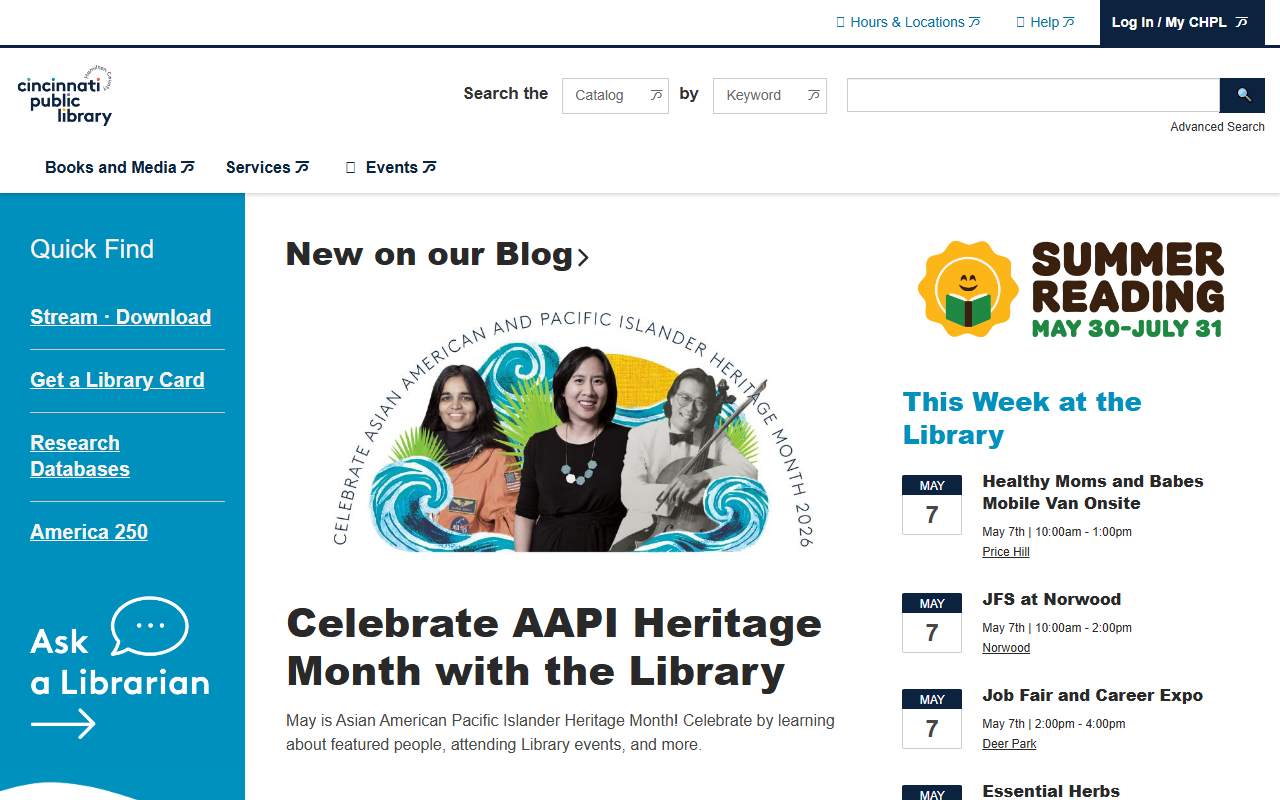This screenshot has width=1280, height=800.
Task: Click the chevron after New on our Blog
Action: (583, 257)
